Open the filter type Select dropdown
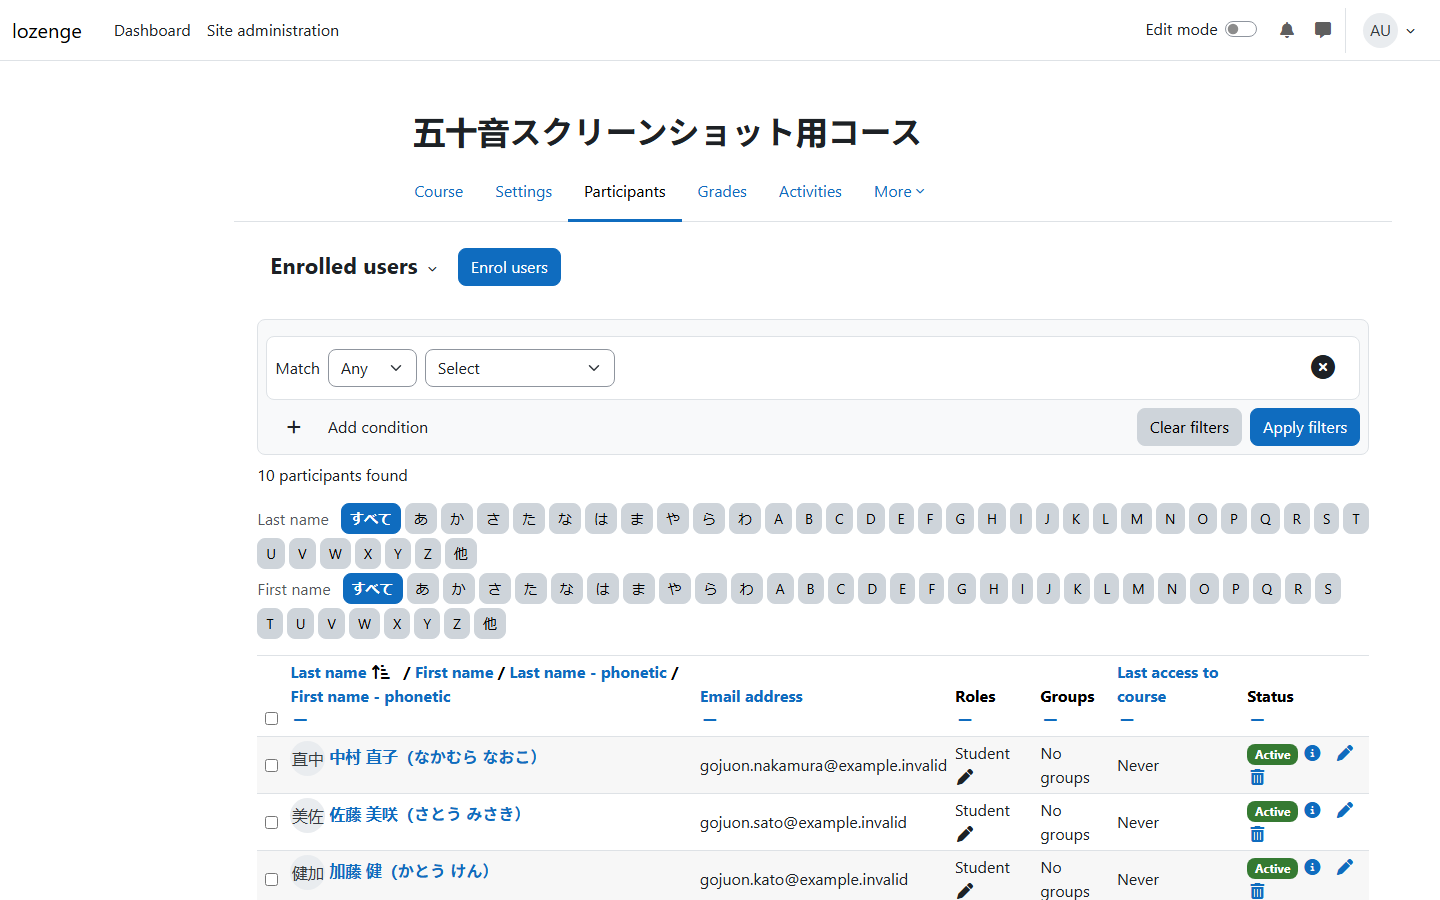The height and width of the screenshot is (900, 1440). click(520, 368)
